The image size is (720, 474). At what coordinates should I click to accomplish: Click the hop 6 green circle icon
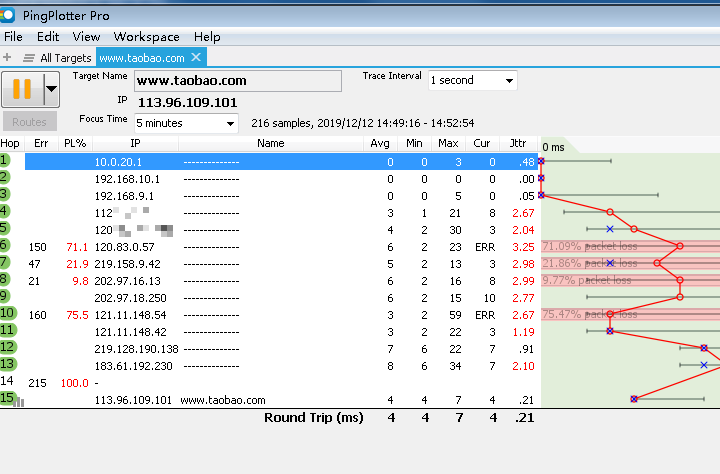[5, 245]
